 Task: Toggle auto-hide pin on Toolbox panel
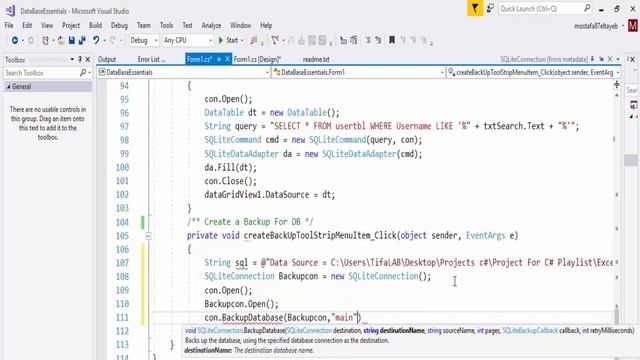point(80,60)
